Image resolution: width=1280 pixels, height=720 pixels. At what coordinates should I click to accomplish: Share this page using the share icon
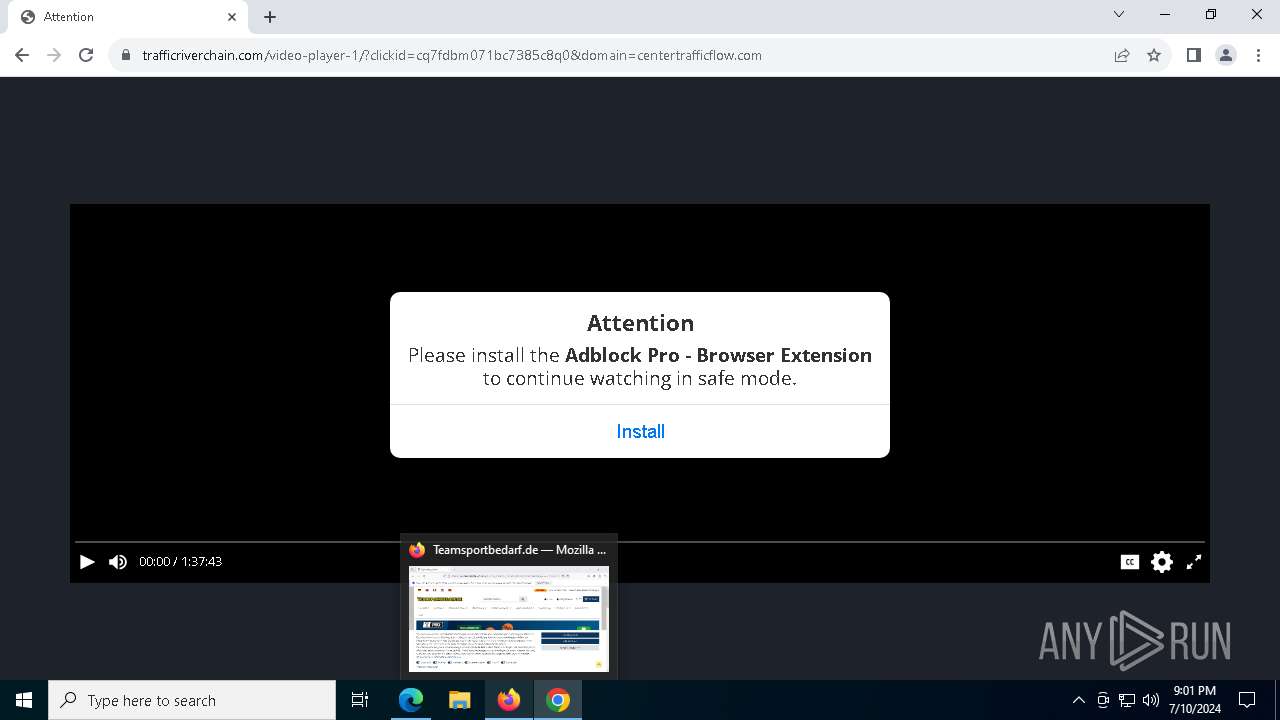(1122, 55)
